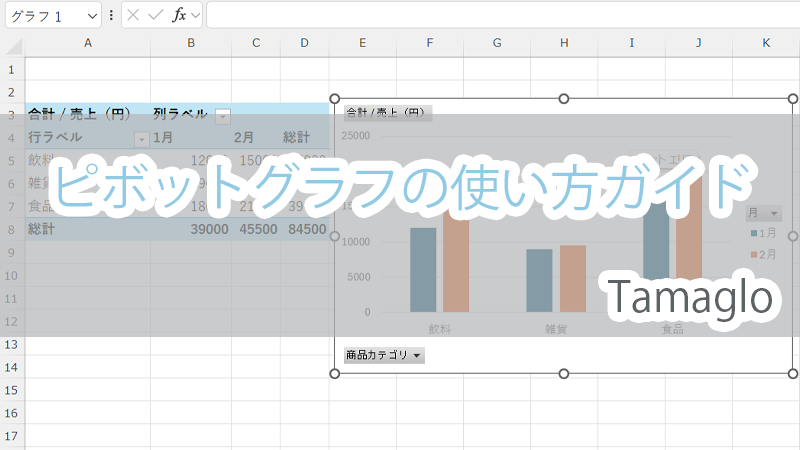This screenshot has height=450, width=800.
Task: Click the formula bar enter checkmark icon
Action: 155,15
